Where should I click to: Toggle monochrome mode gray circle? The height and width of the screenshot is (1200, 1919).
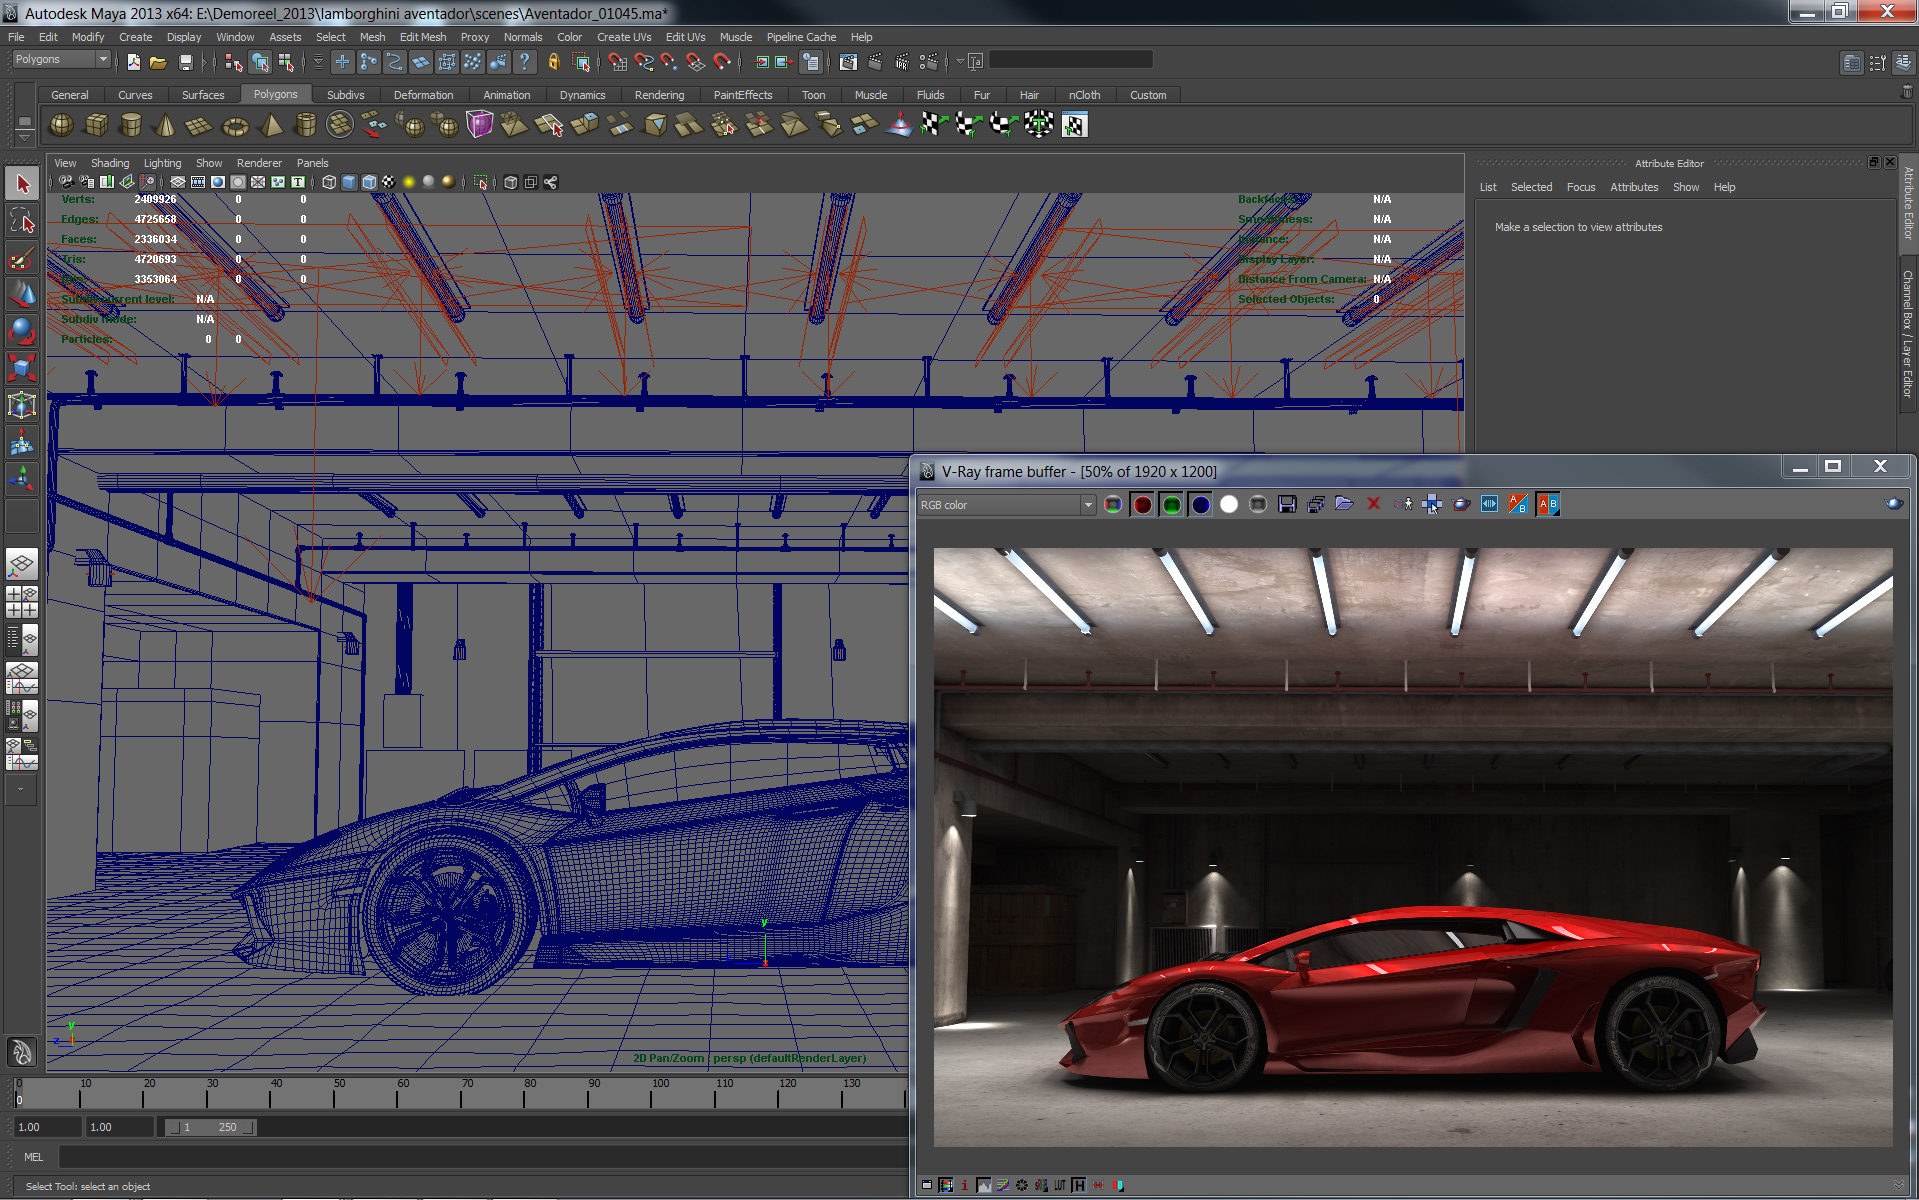pyautogui.click(x=1258, y=504)
